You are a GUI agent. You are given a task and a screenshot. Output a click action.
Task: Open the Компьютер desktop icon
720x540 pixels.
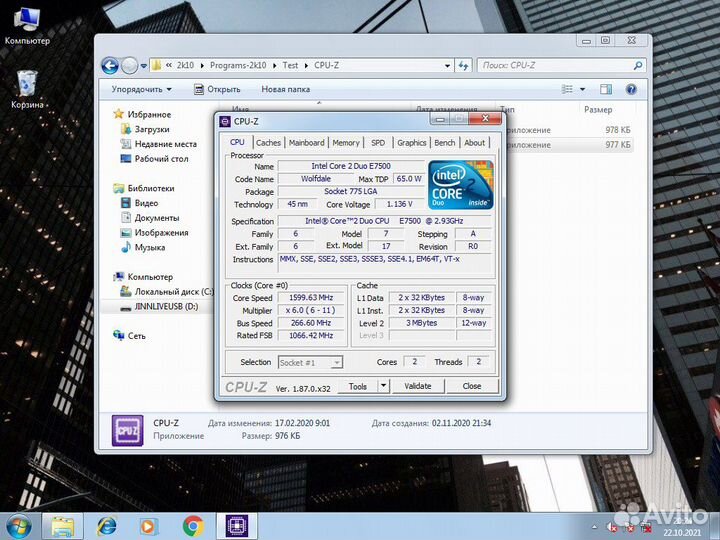point(27,27)
